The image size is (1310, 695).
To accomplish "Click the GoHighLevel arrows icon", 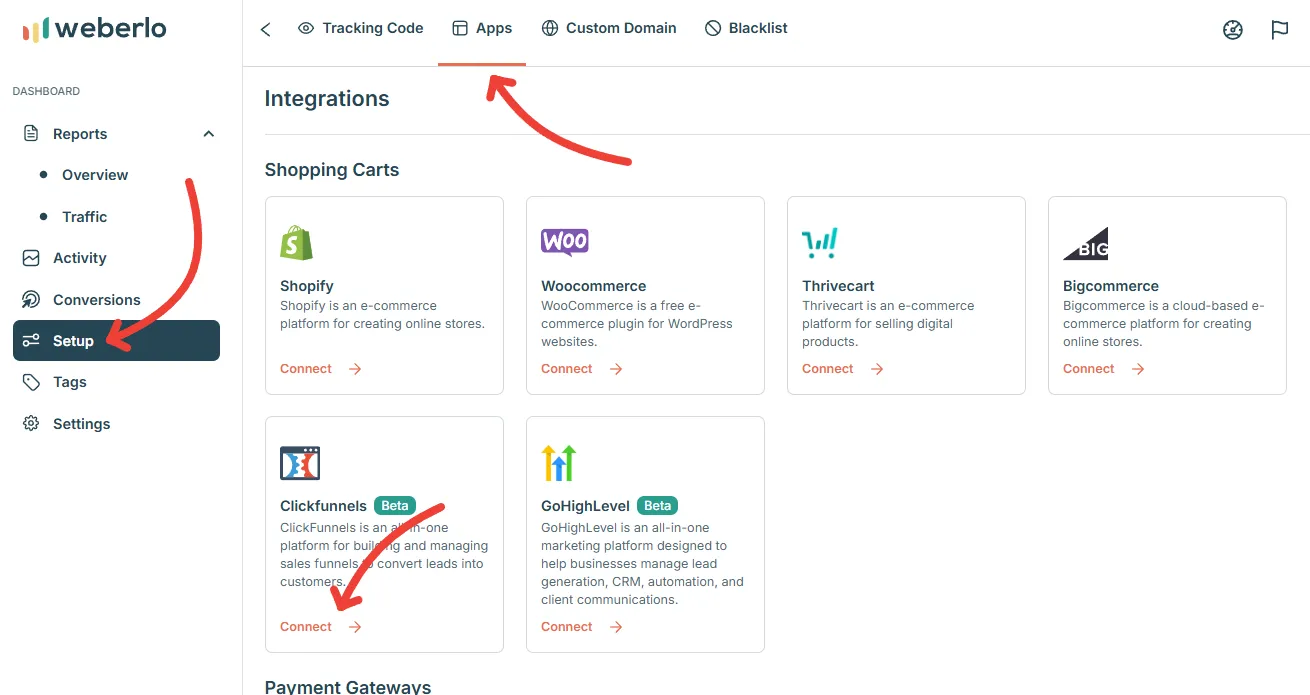I will coord(559,463).
